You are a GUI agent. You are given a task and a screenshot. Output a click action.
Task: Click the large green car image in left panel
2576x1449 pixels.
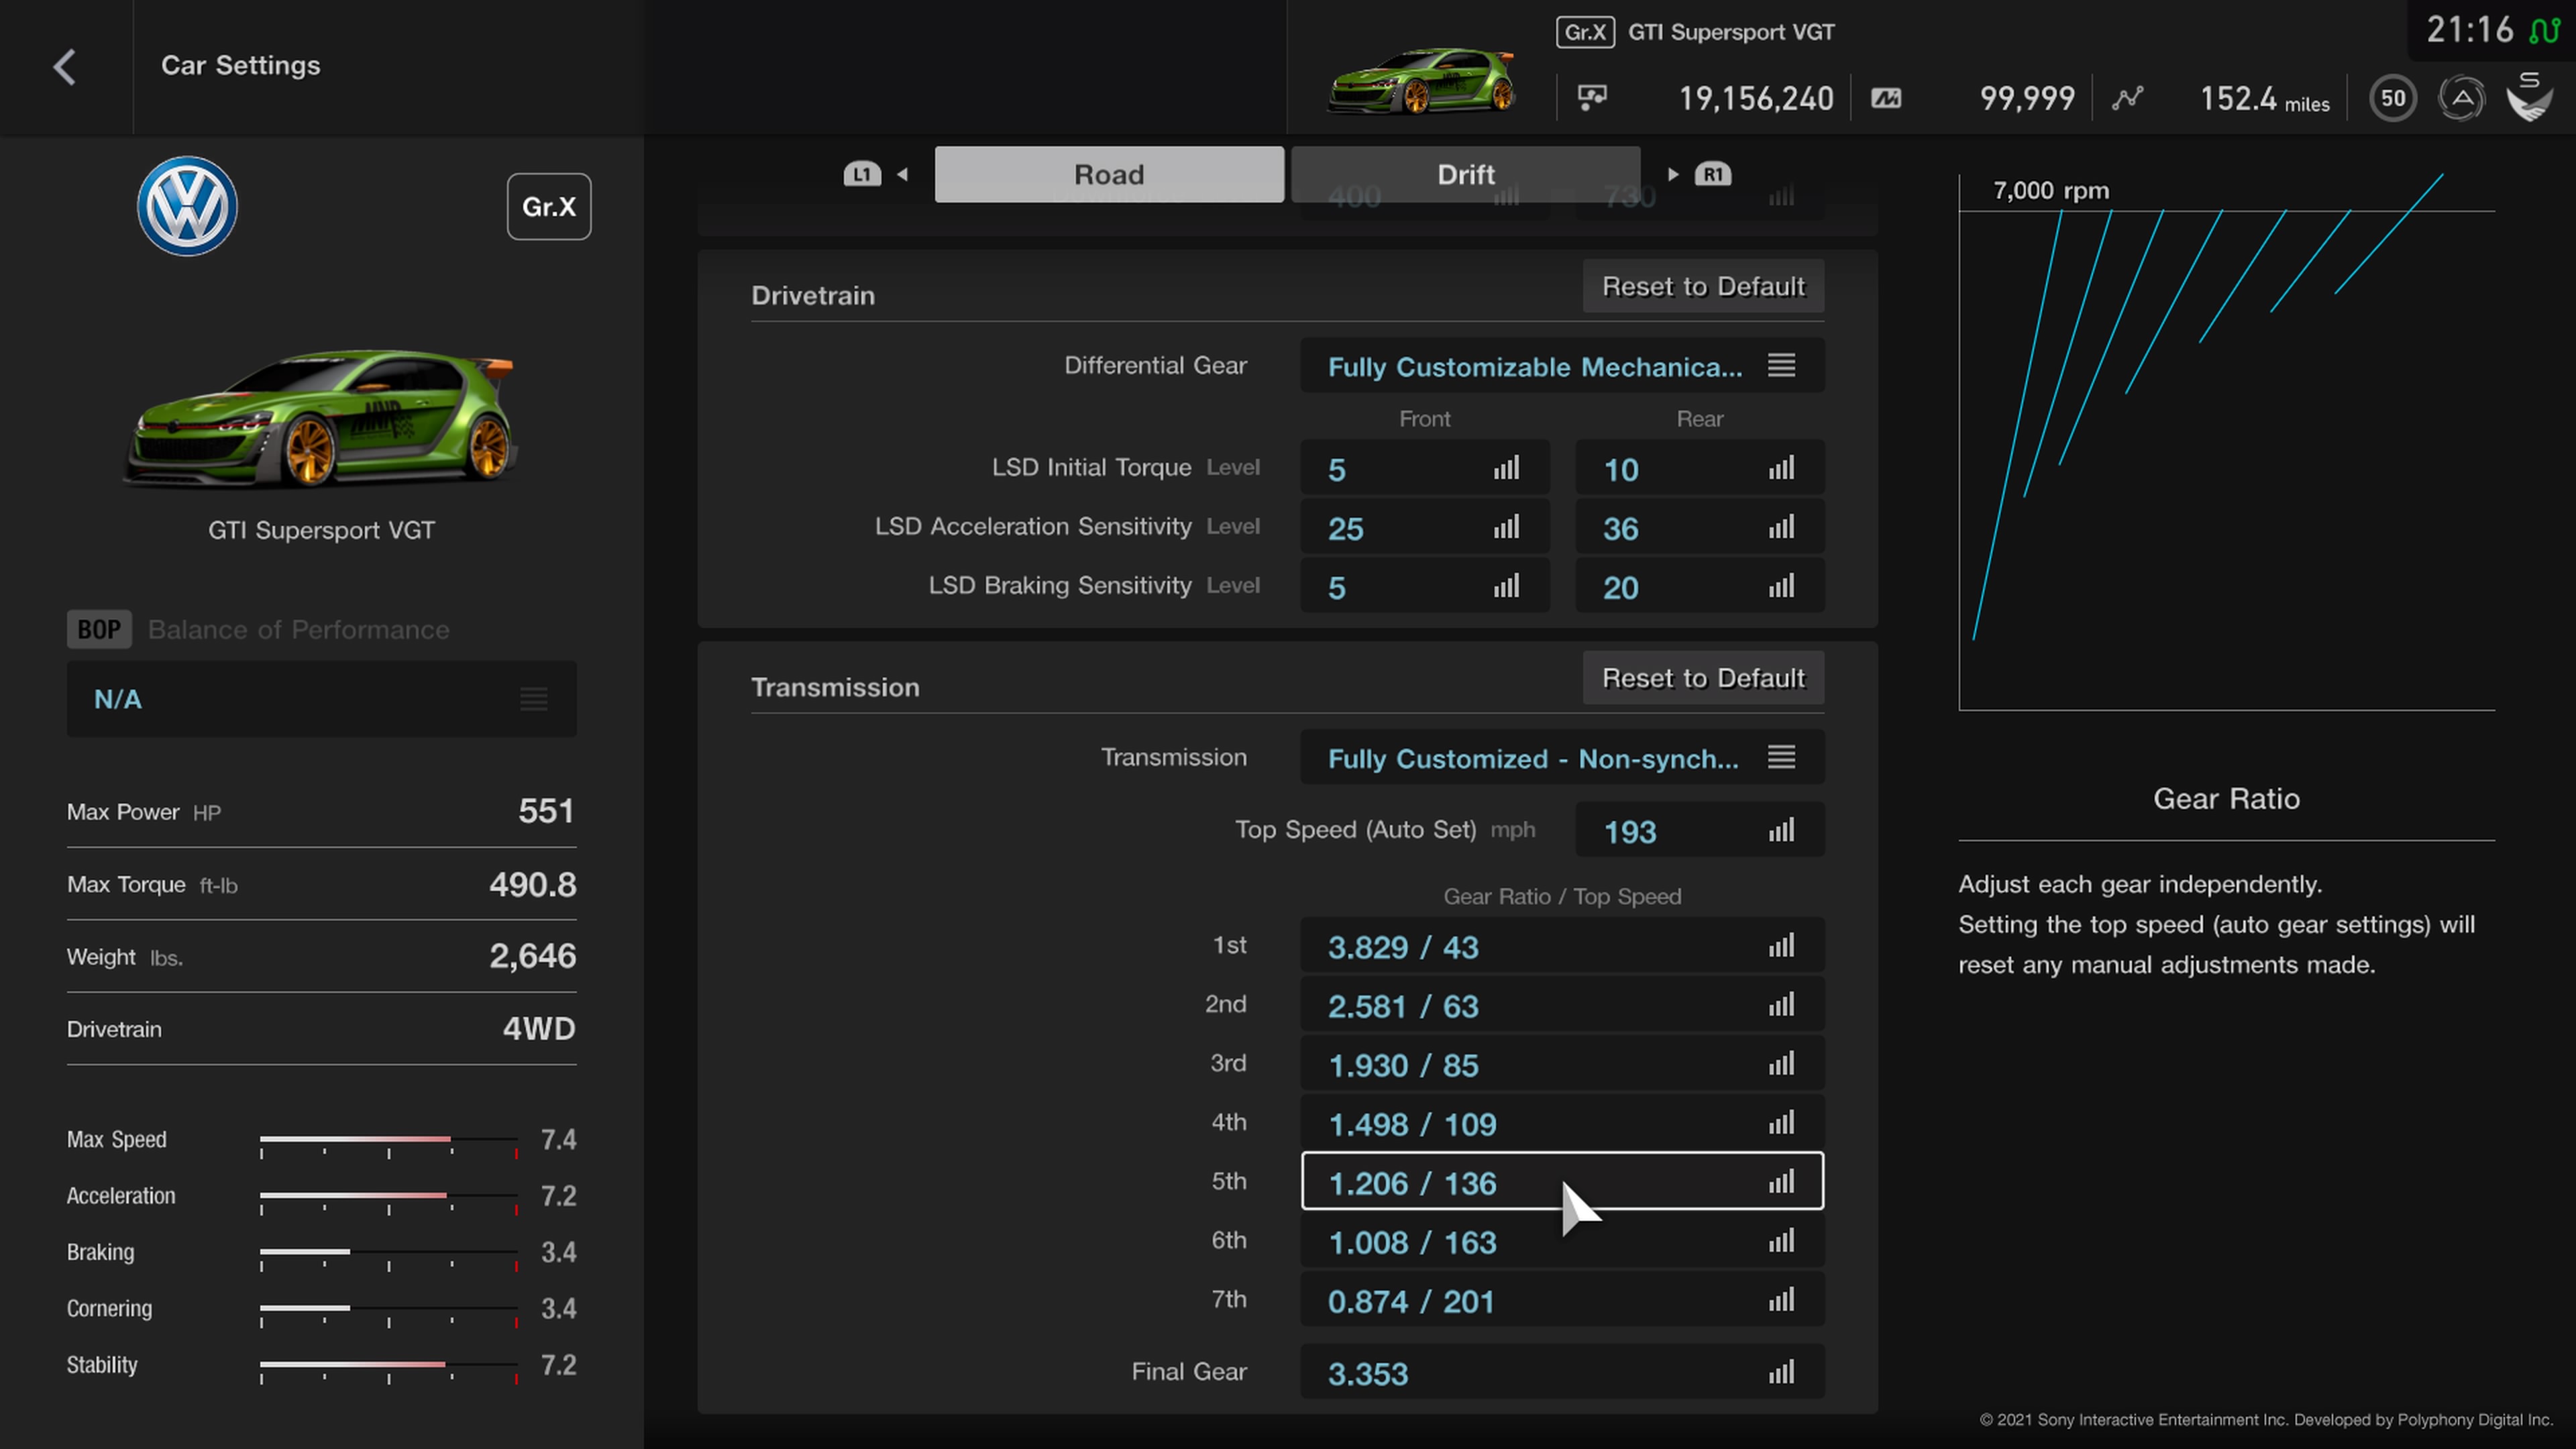[320, 418]
